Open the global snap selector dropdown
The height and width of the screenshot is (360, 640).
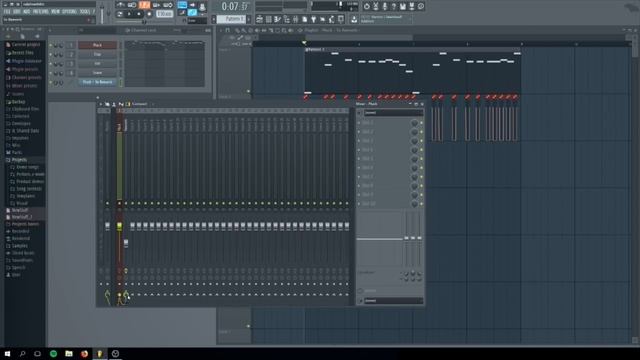197,20
